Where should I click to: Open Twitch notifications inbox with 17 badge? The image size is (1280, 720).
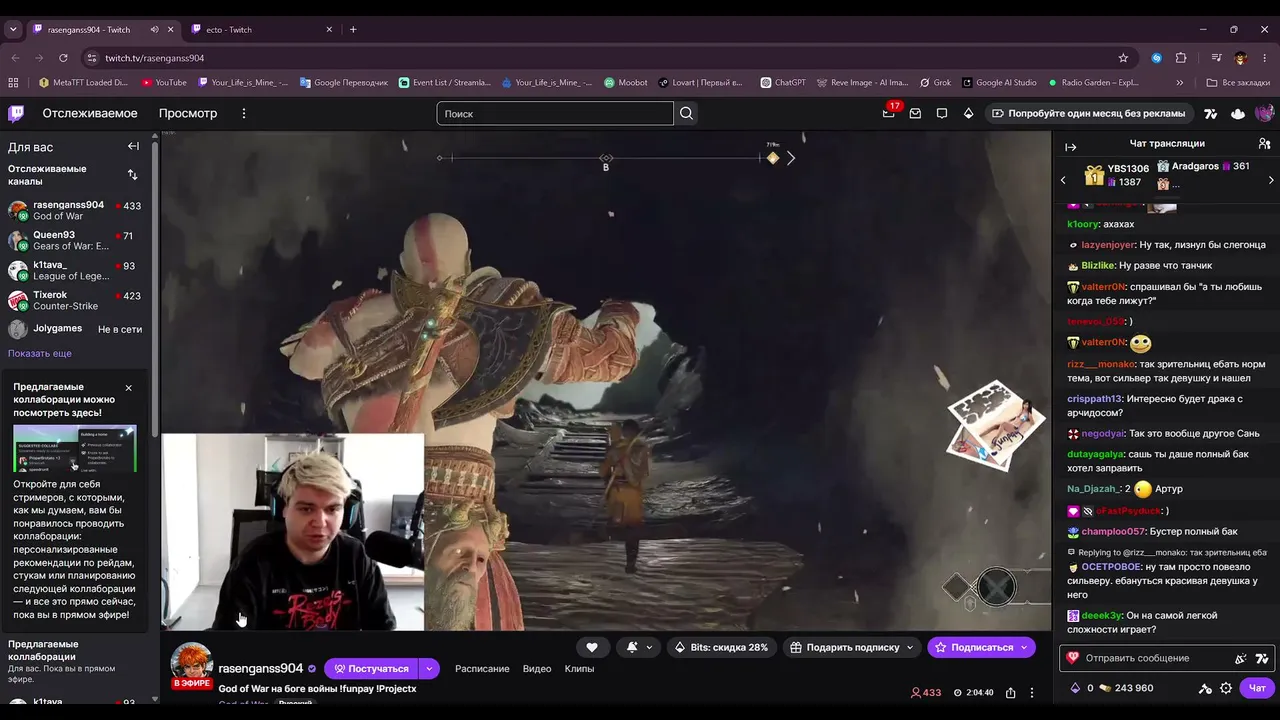pos(888,113)
